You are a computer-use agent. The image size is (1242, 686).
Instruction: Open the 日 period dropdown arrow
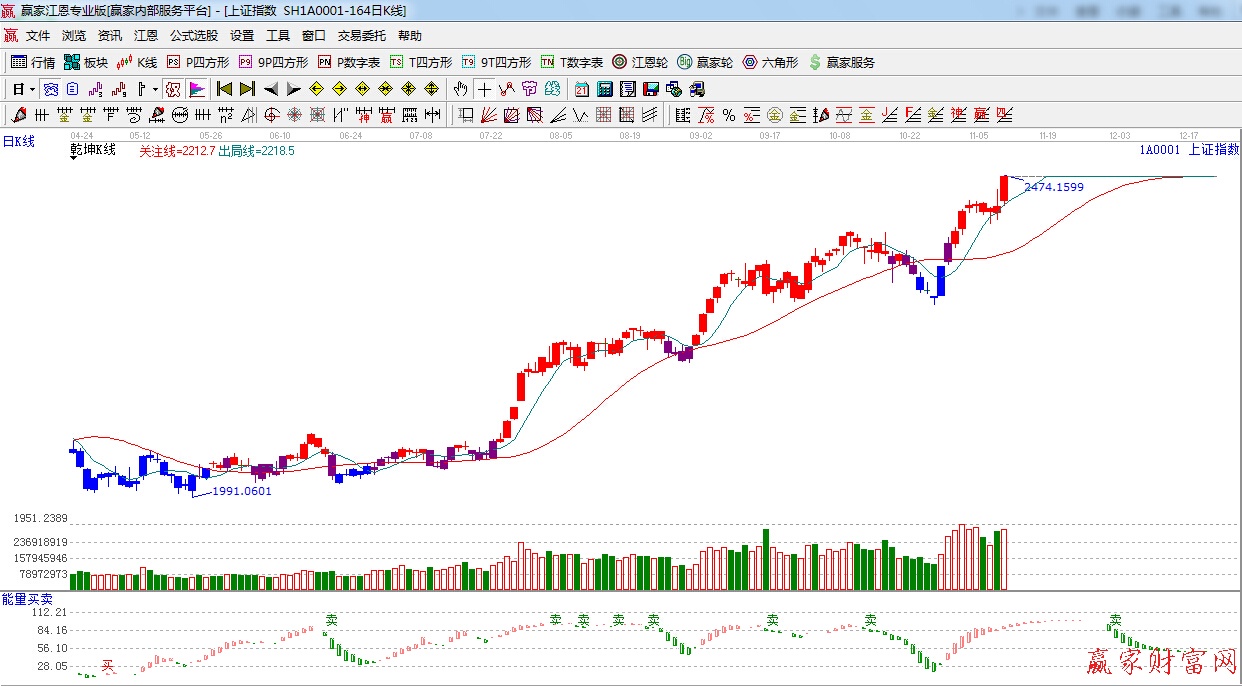(32, 89)
